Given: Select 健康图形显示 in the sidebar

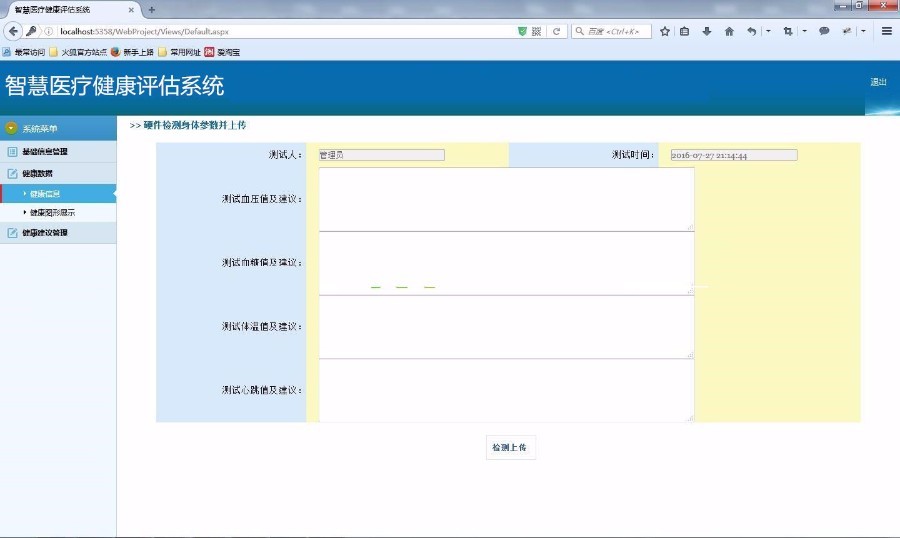Looking at the screenshot, I should point(52,213).
